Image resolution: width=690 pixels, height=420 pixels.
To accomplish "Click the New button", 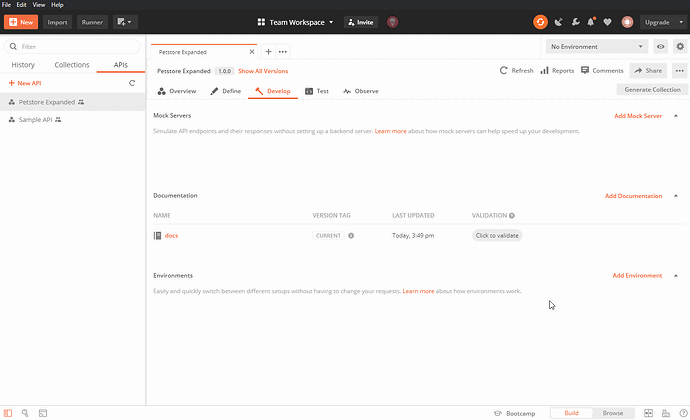I will pyautogui.click(x=21, y=22).
